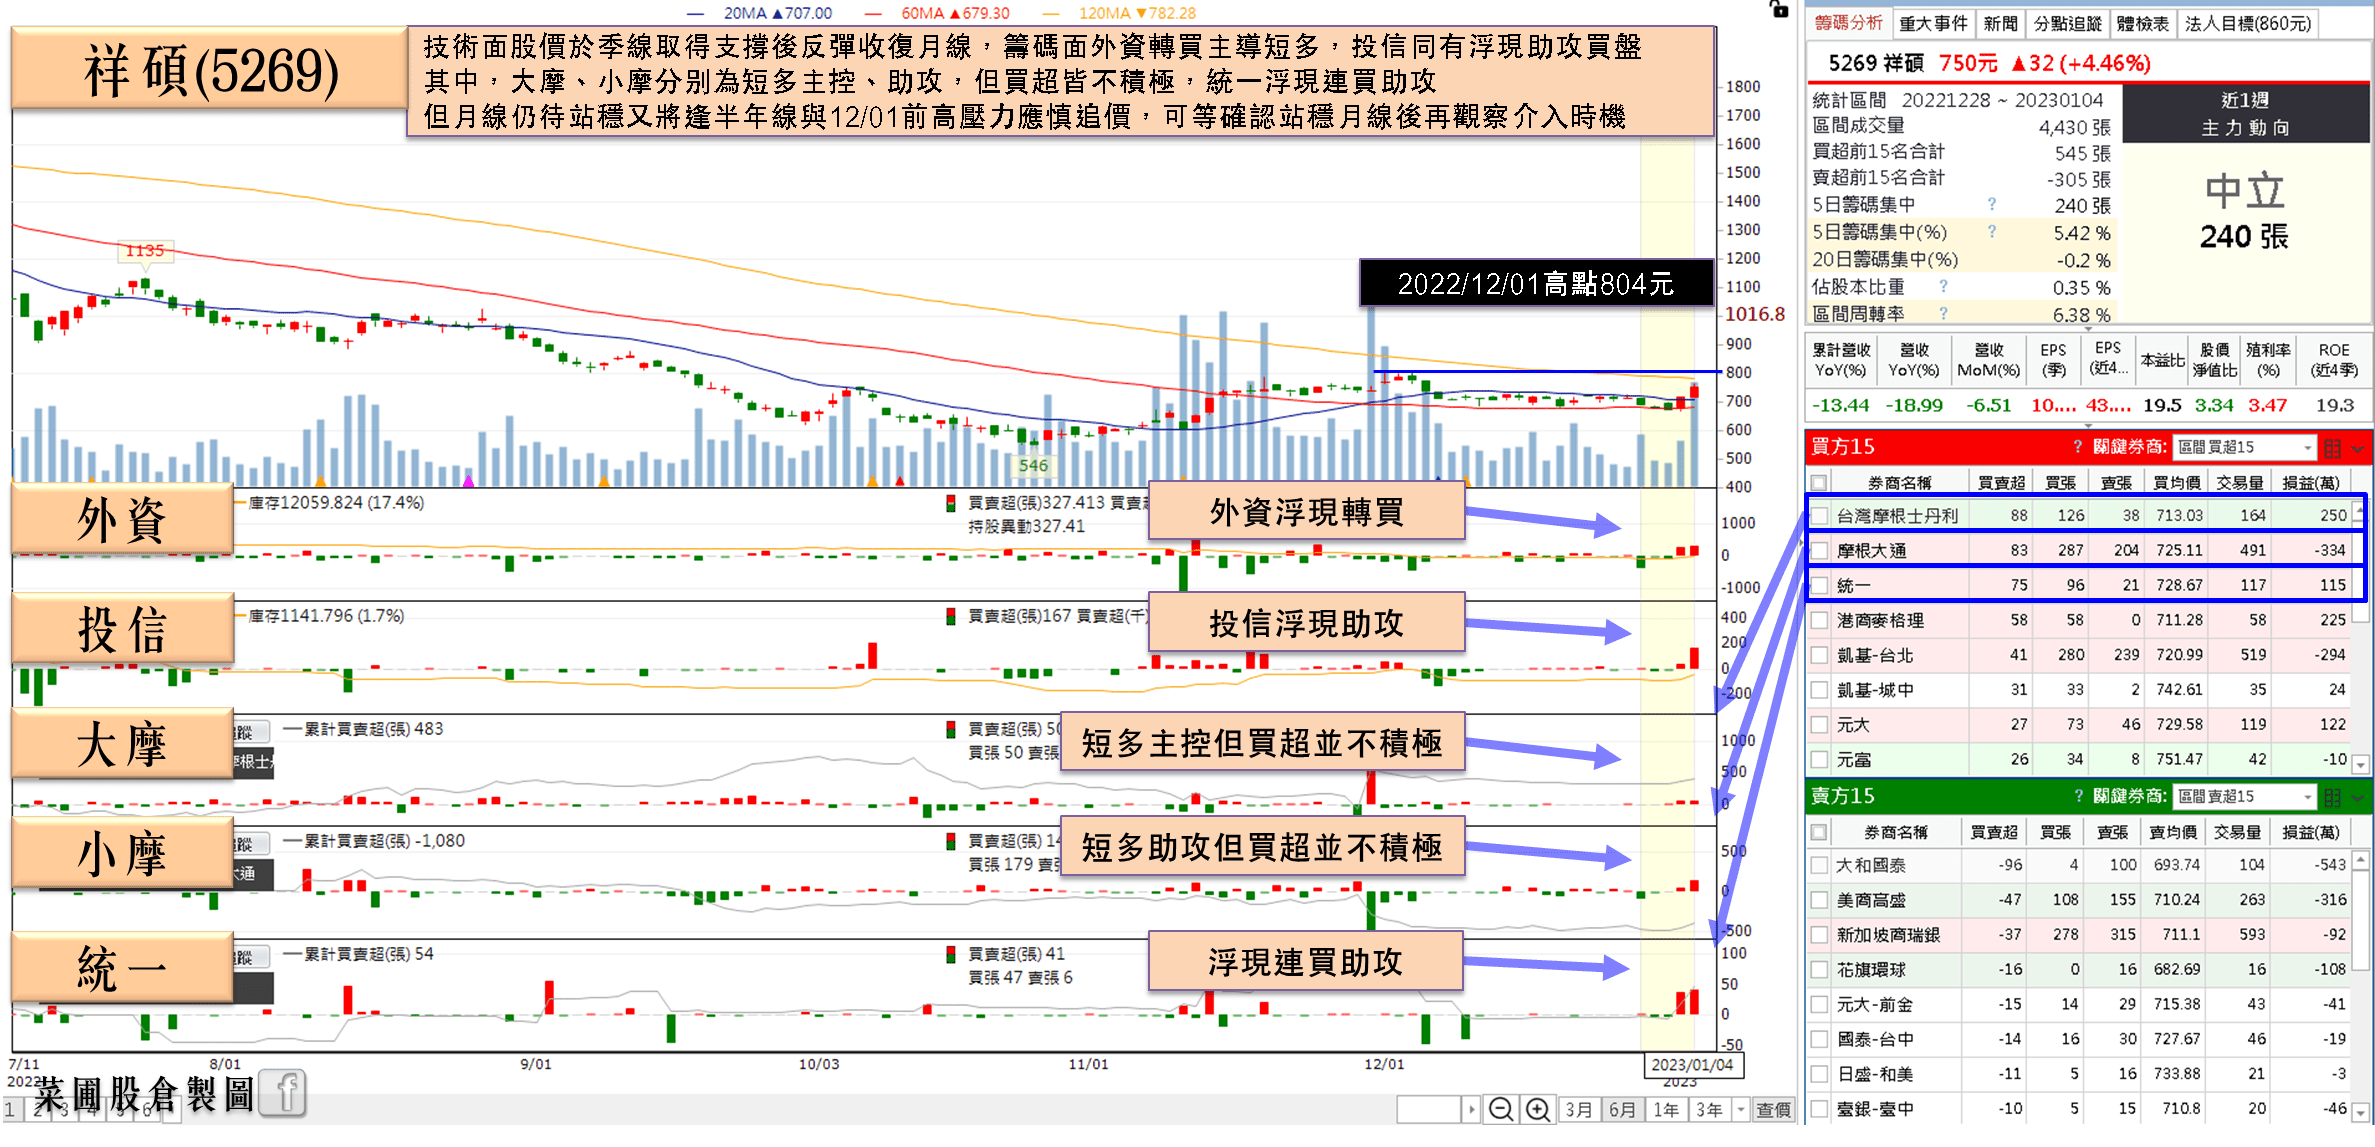Viewport: 2375px width, 1147px height.
Task: Zoom in the chart with the plus magnifier
Action: (1537, 1109)
